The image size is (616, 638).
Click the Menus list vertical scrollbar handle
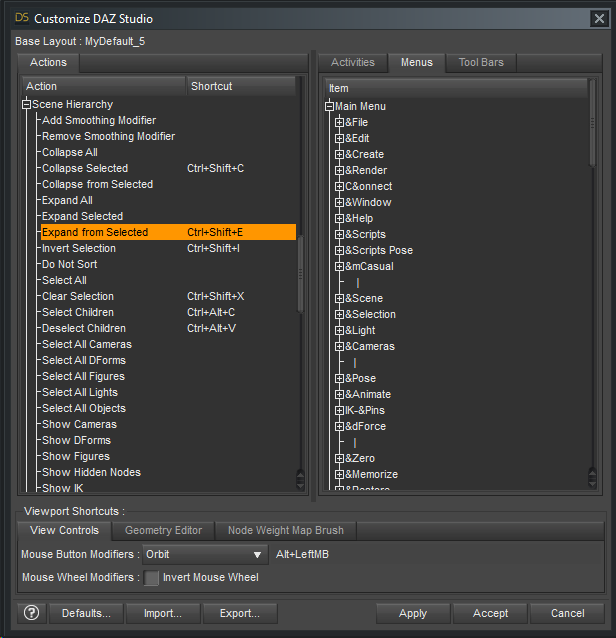(592, 123)
